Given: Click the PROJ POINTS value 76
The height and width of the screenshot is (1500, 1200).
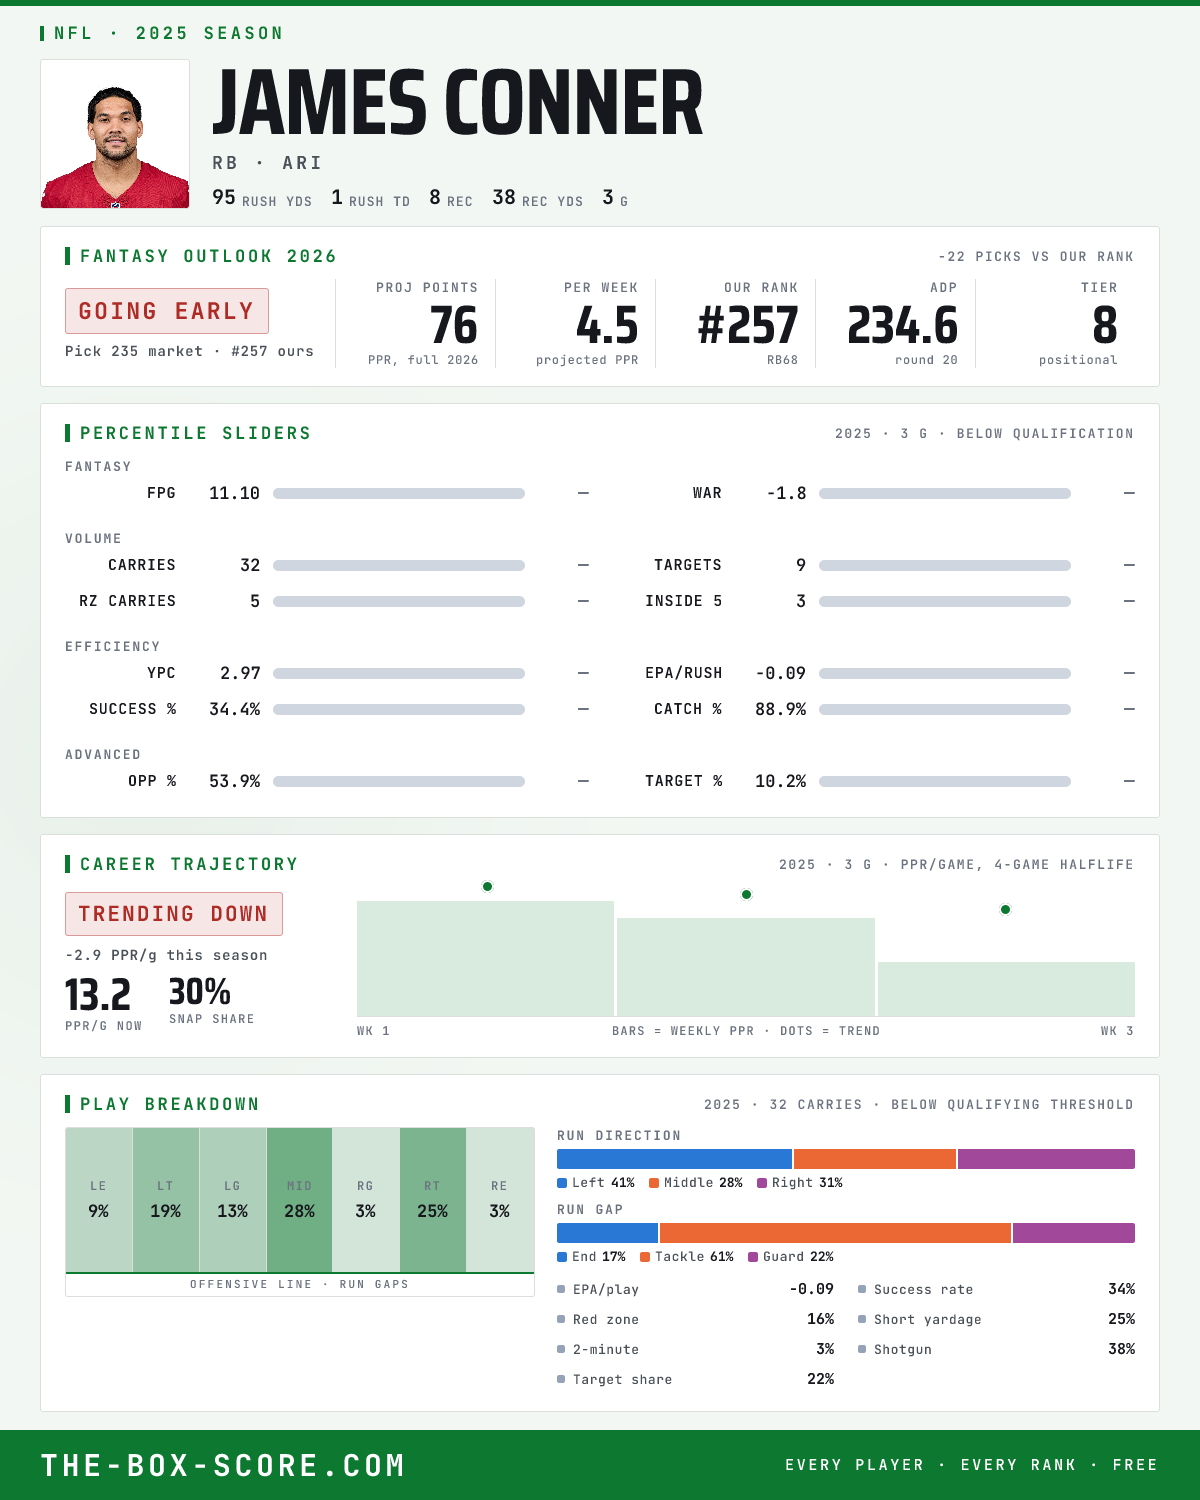Looking at the screenshot, I should tap(454, 326).
